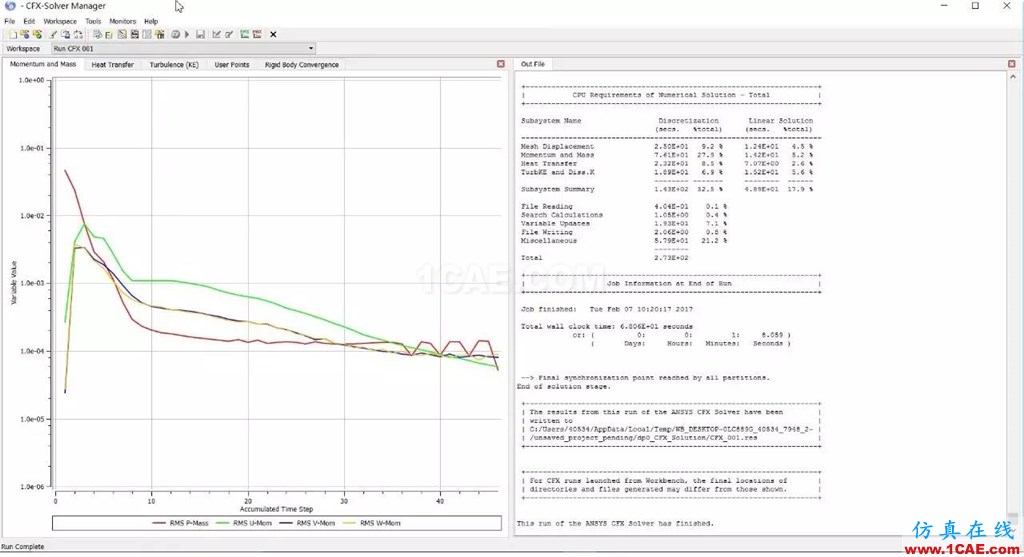Image resolution: width=1024 pixels, height=557 pixels.
Task: Open the Workspace menu
Action: click(x=60, y=21)
